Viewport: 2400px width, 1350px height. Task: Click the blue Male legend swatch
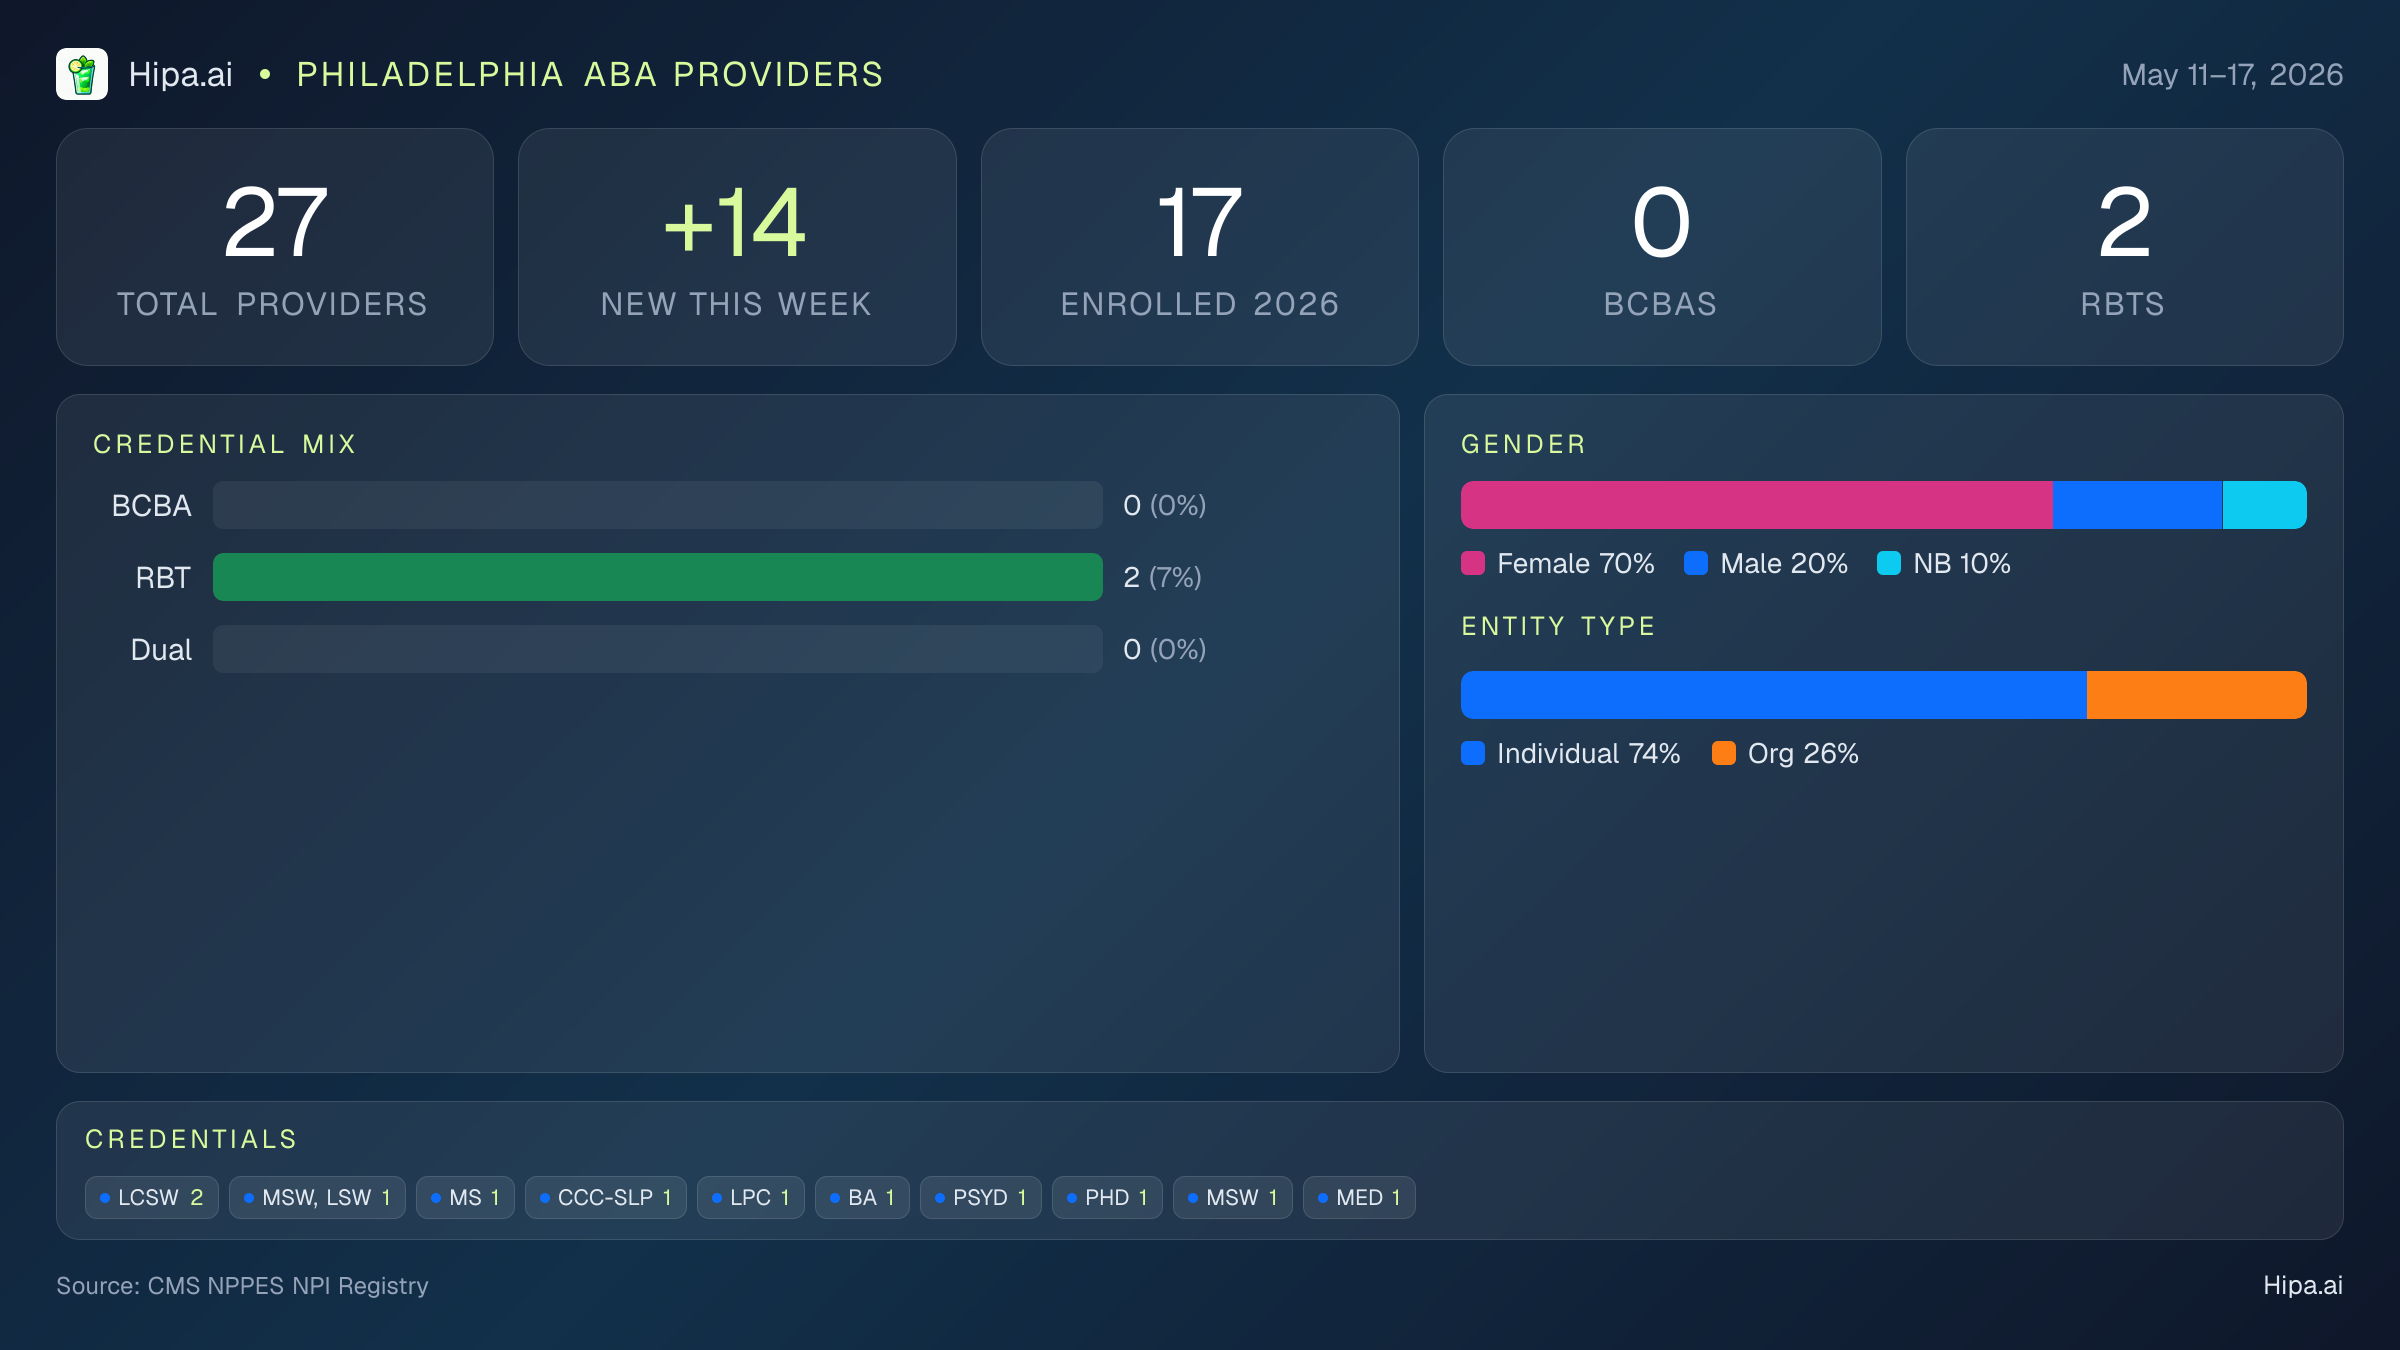click(1696, 563)
